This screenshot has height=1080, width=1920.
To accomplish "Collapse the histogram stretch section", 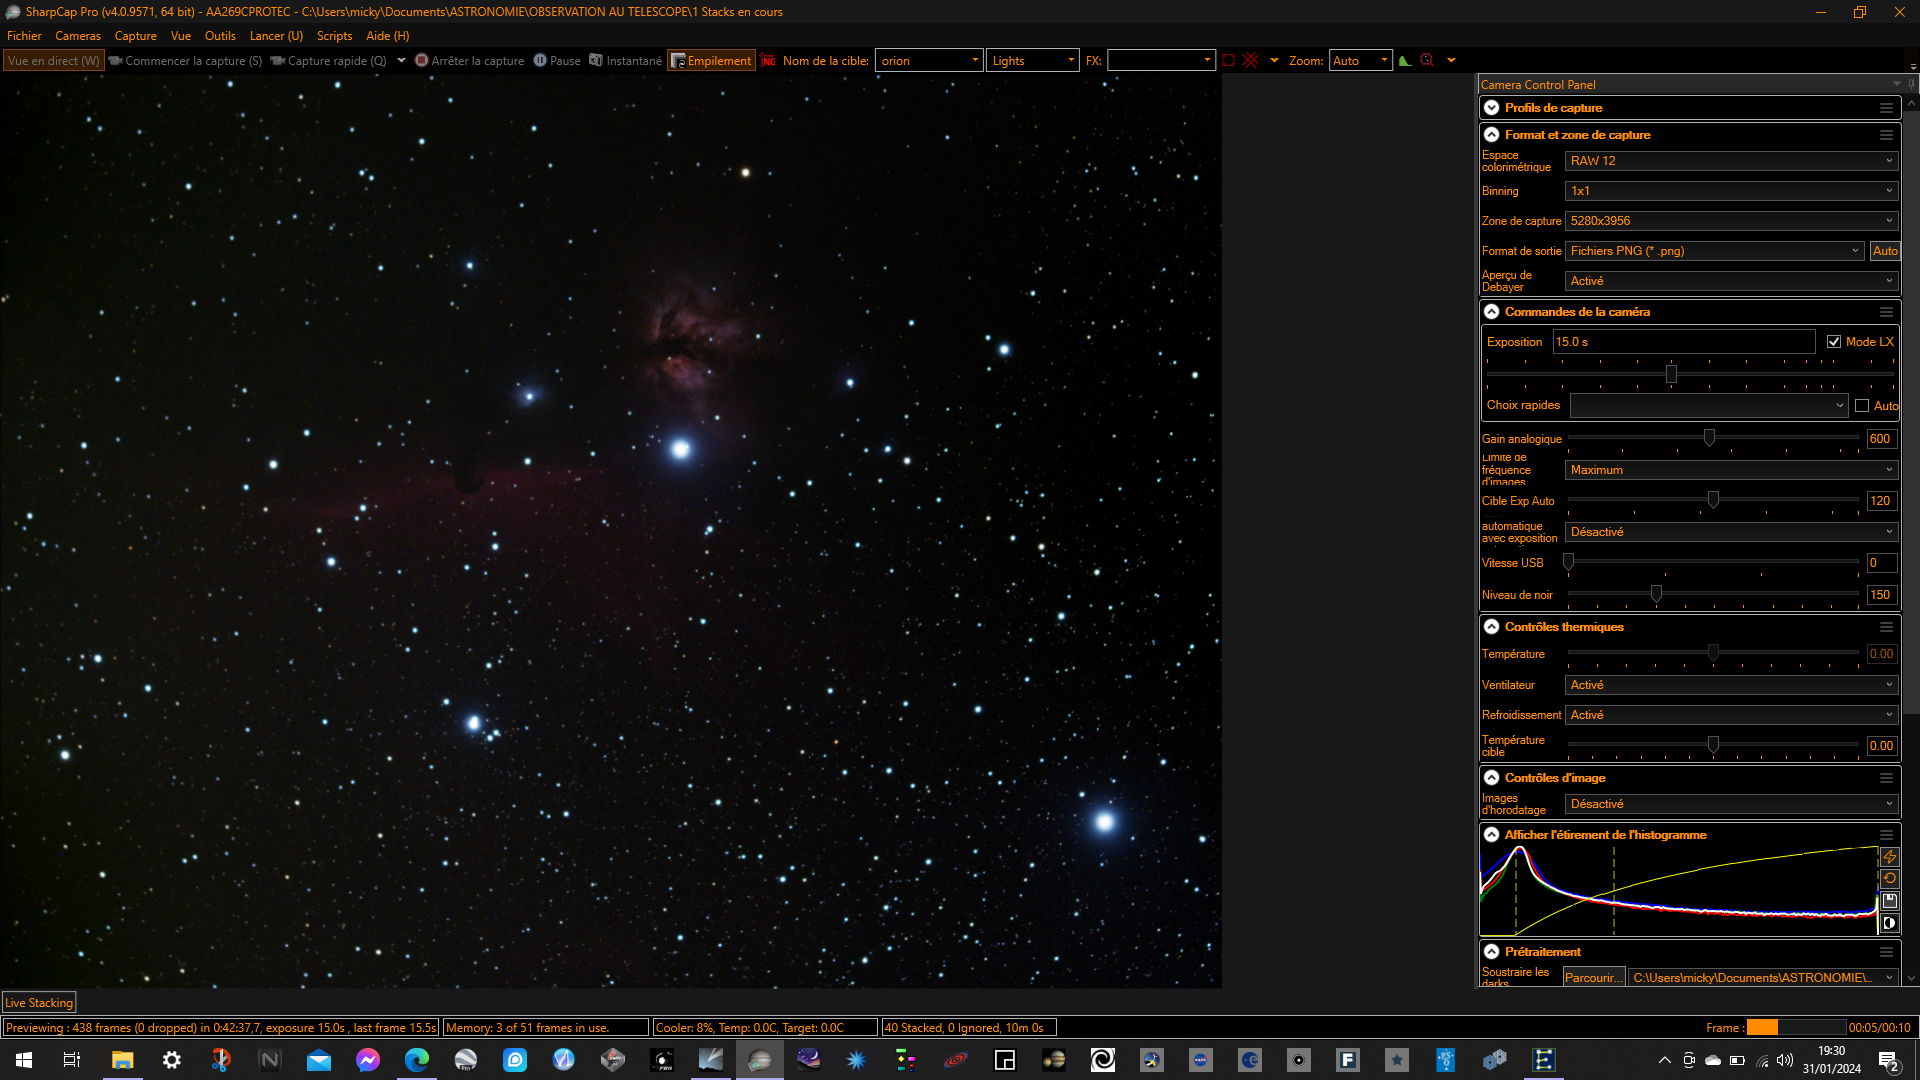I will (1491, 835).
